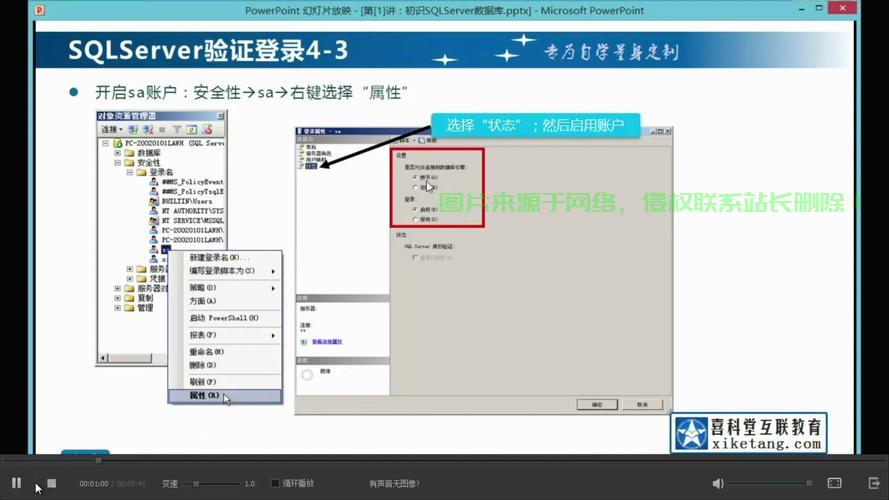Image resolution: width=889 pixels, height=500 pixels.
Task: Toggle fullscreen mode icon in player bar
Action: (834, 483)
